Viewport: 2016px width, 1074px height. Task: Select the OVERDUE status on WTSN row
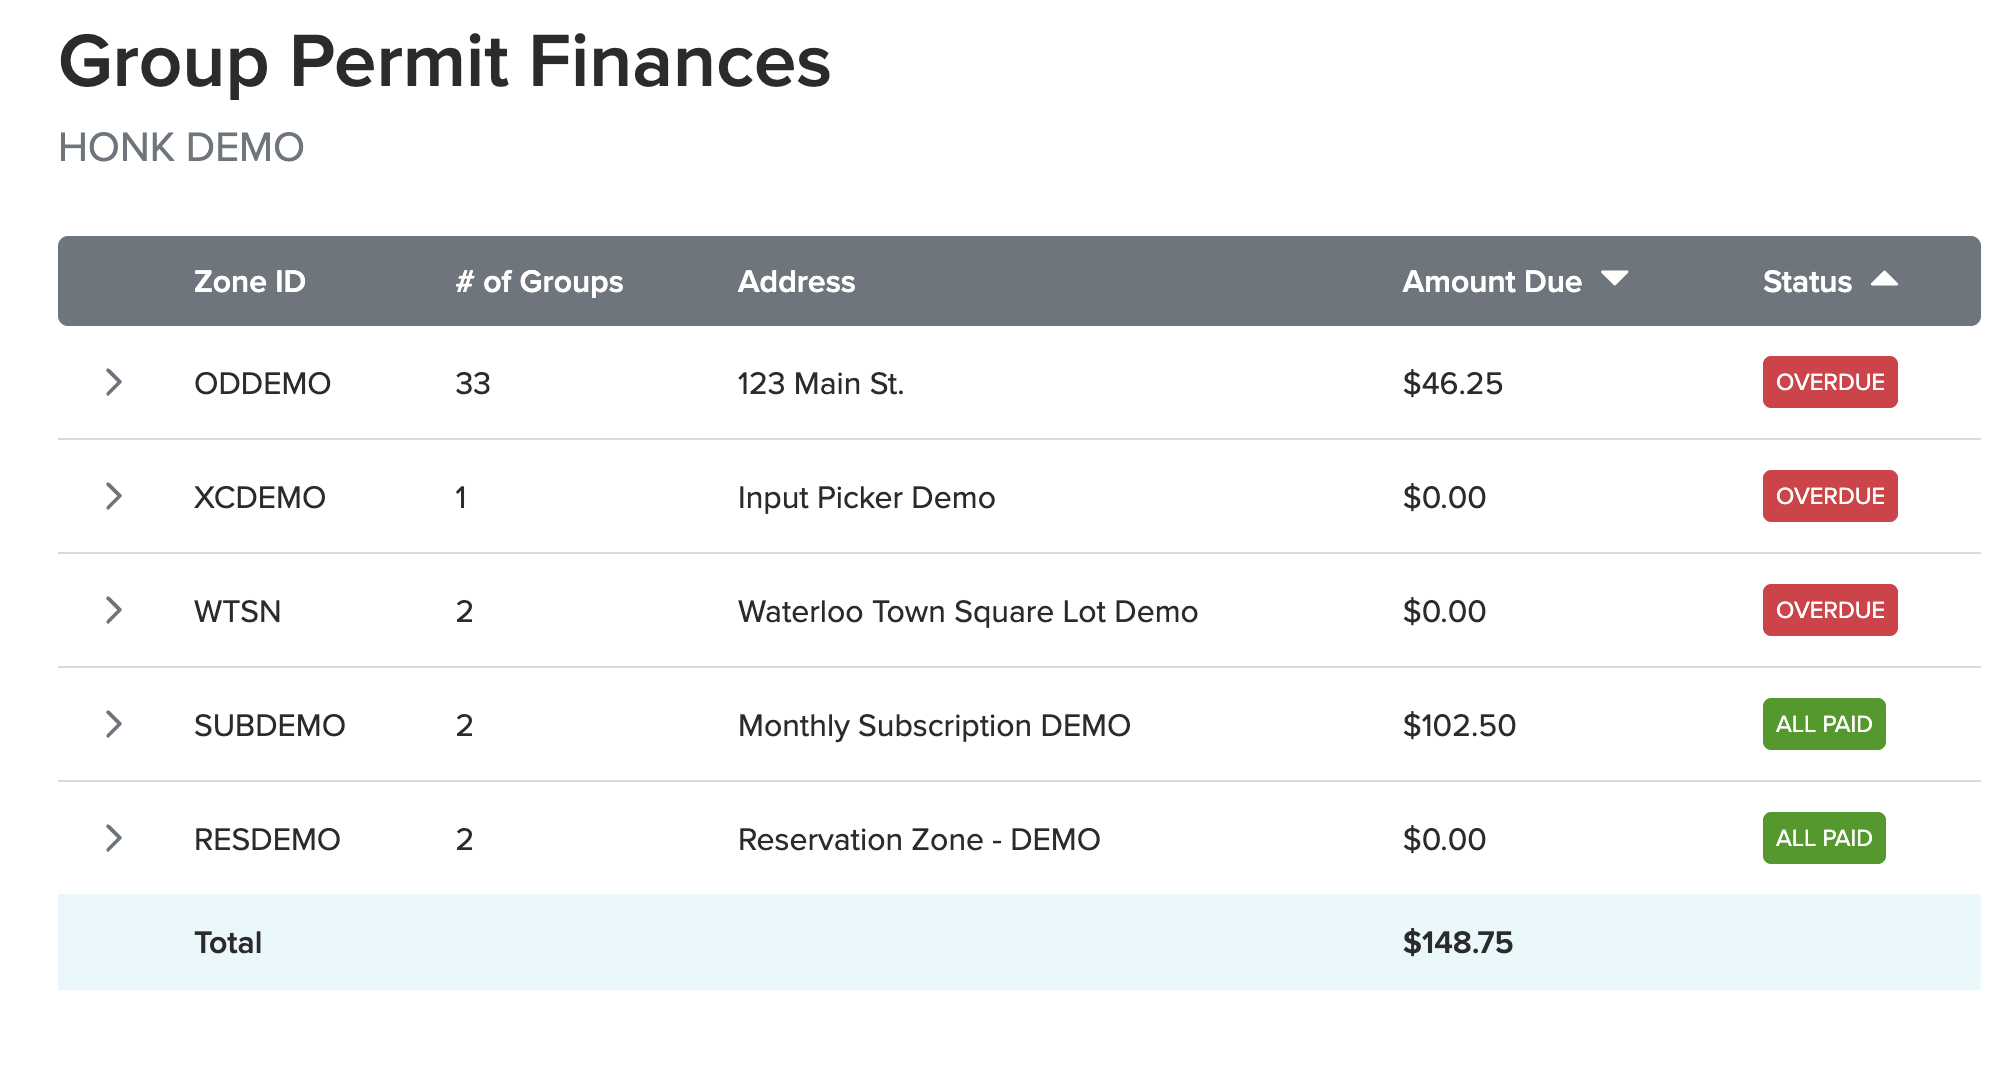(x=1829, y=610)
